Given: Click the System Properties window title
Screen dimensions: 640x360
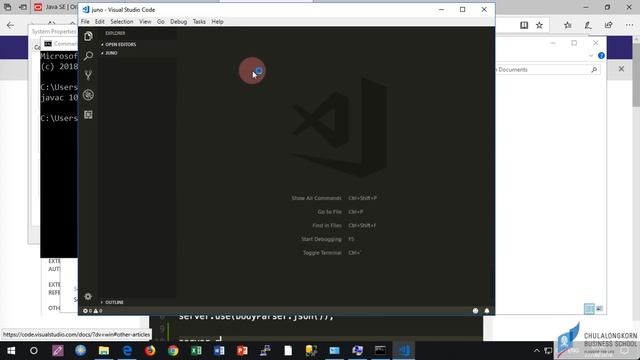Looking at the screenshot, I should pyautogui.click(x=53, y=31).
